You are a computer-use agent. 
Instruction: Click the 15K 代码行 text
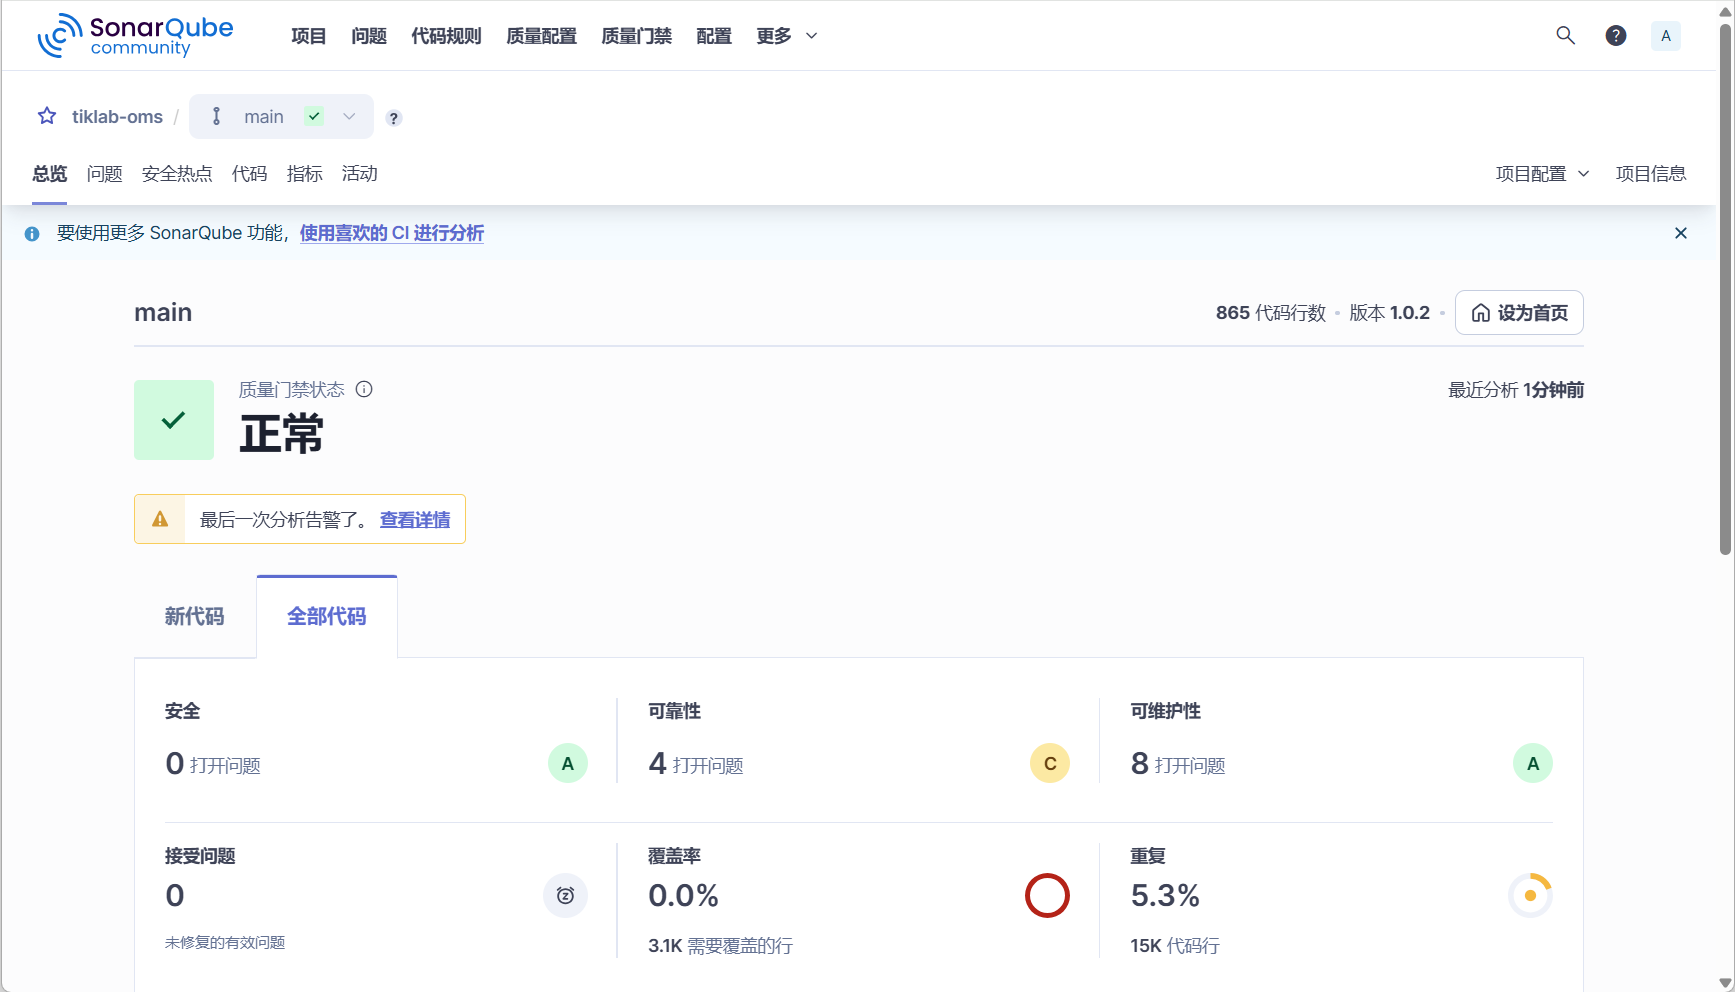(x=1175, y=946)
